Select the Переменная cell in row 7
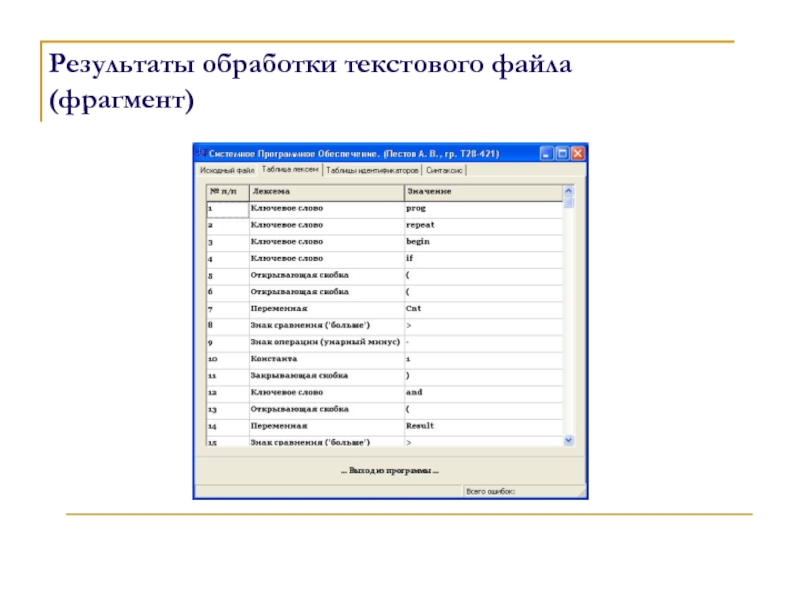The width and height of the screenshot is (800, 600). pyautogui.click(x=324, y=309)
